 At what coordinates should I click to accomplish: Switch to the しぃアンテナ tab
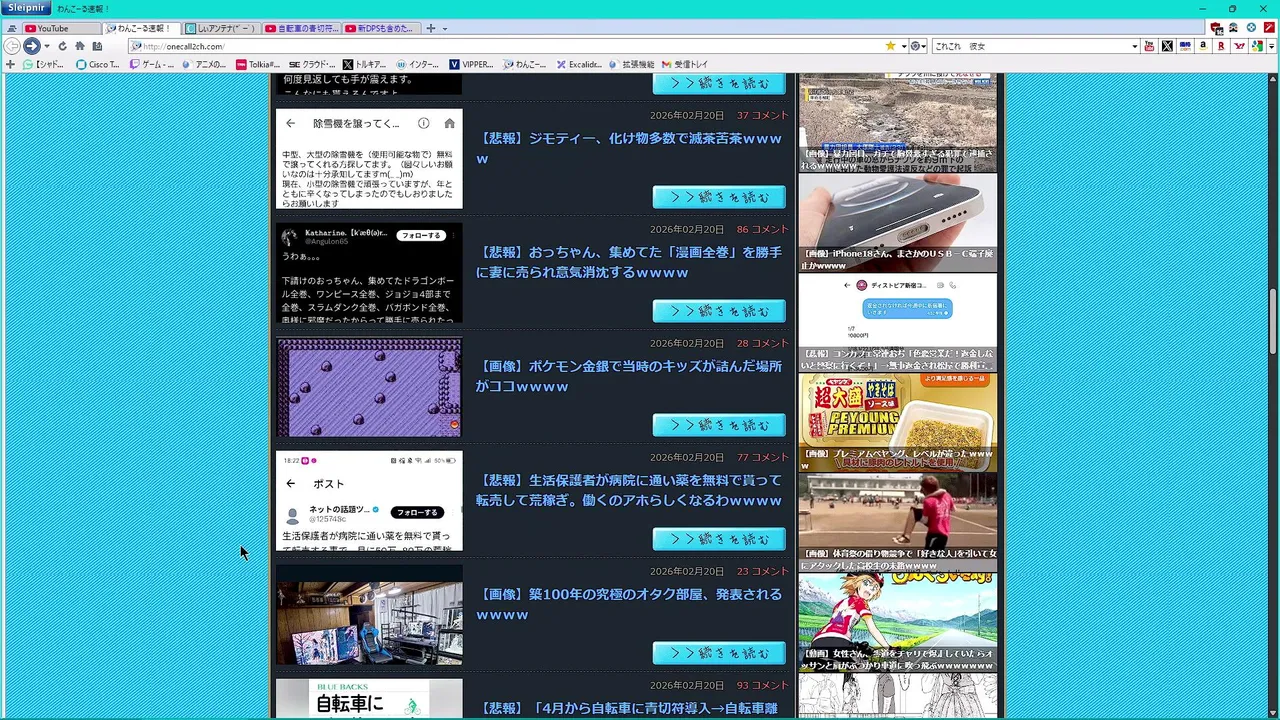(x=221, y=29)
